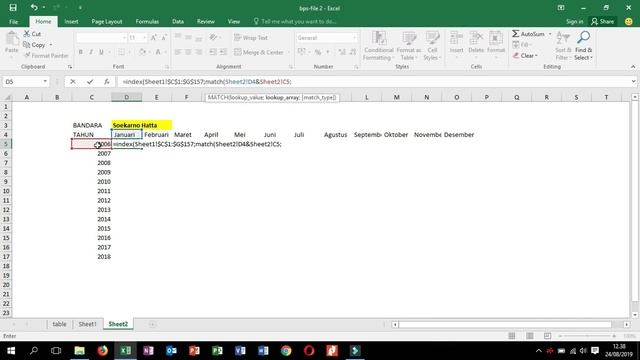Screen dimensions: 640x360
Task: Switch to the Formulas tab
Action: tap(147, 22)
